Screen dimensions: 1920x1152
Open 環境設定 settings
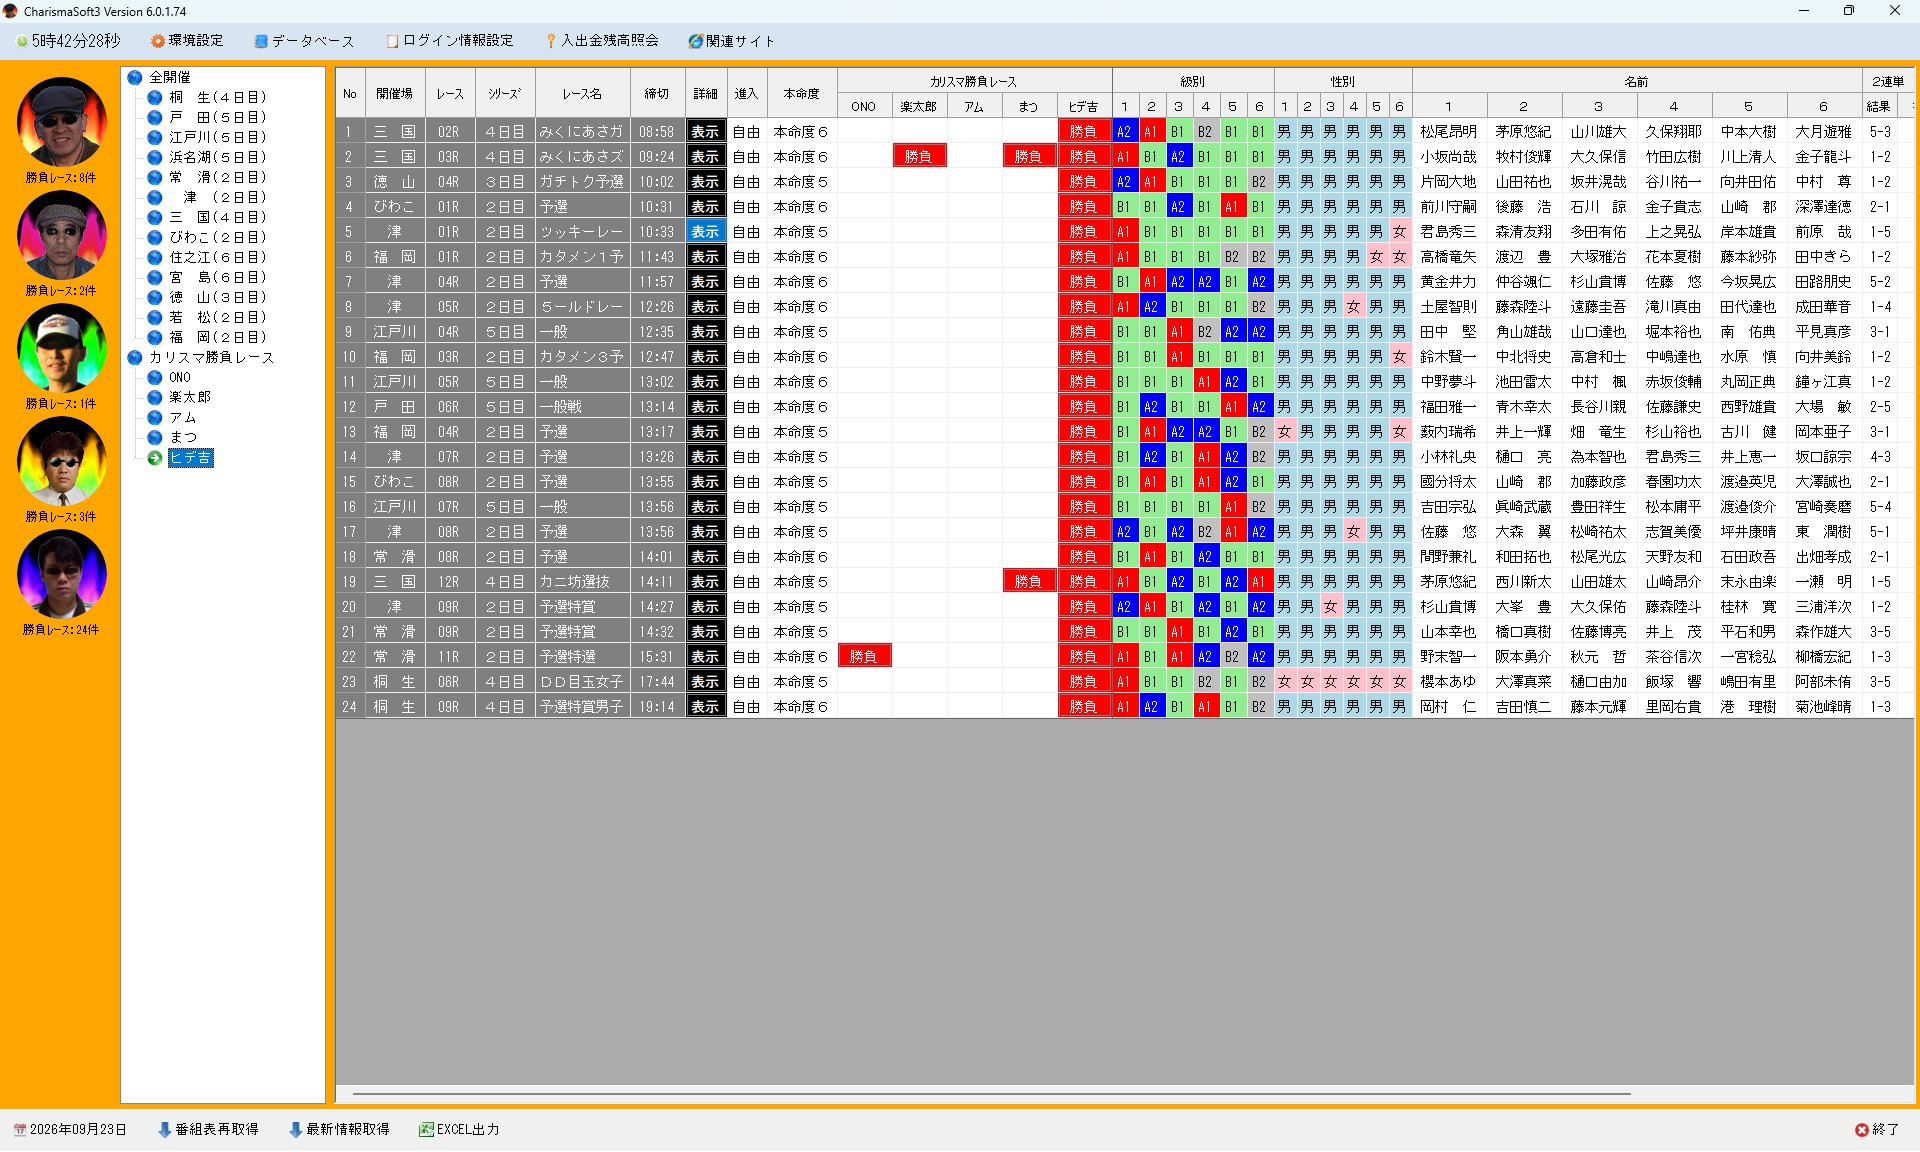click(x=187, y=41)
